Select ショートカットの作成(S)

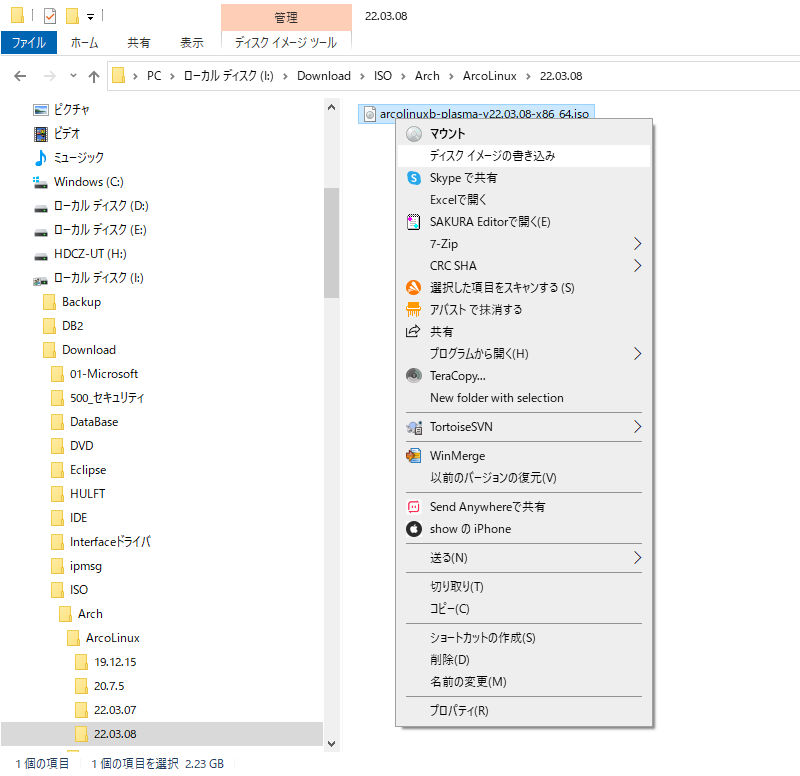click(523, 638)
